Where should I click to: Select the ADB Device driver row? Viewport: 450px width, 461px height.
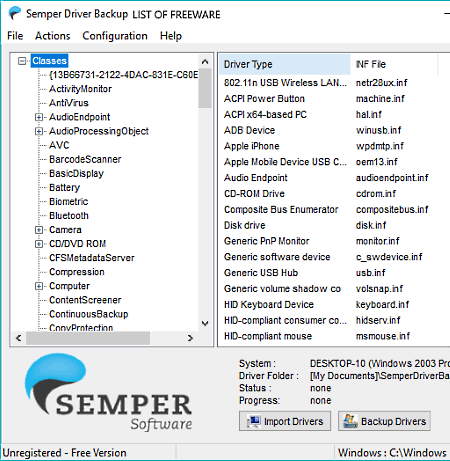pyautogui.click(x=249, y=130)
